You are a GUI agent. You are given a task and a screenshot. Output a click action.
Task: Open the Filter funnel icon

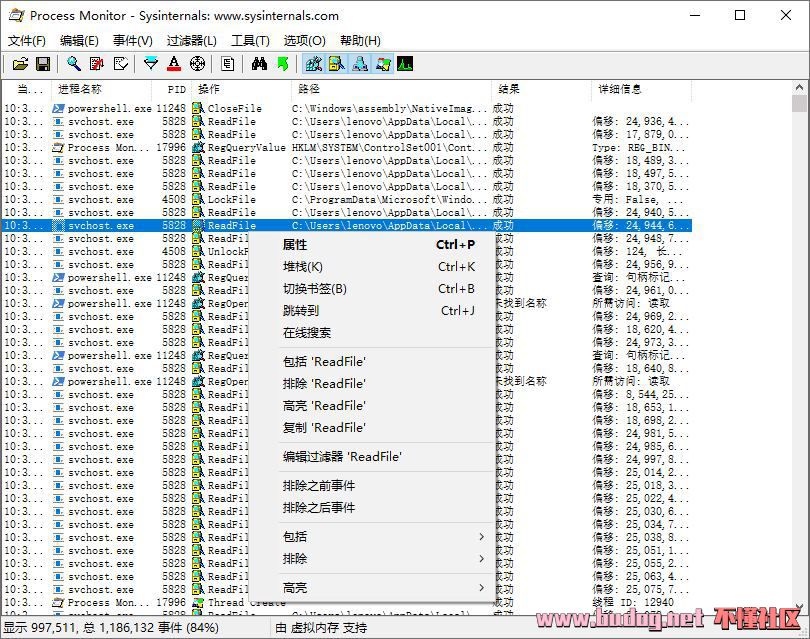[x=150, y=64]
